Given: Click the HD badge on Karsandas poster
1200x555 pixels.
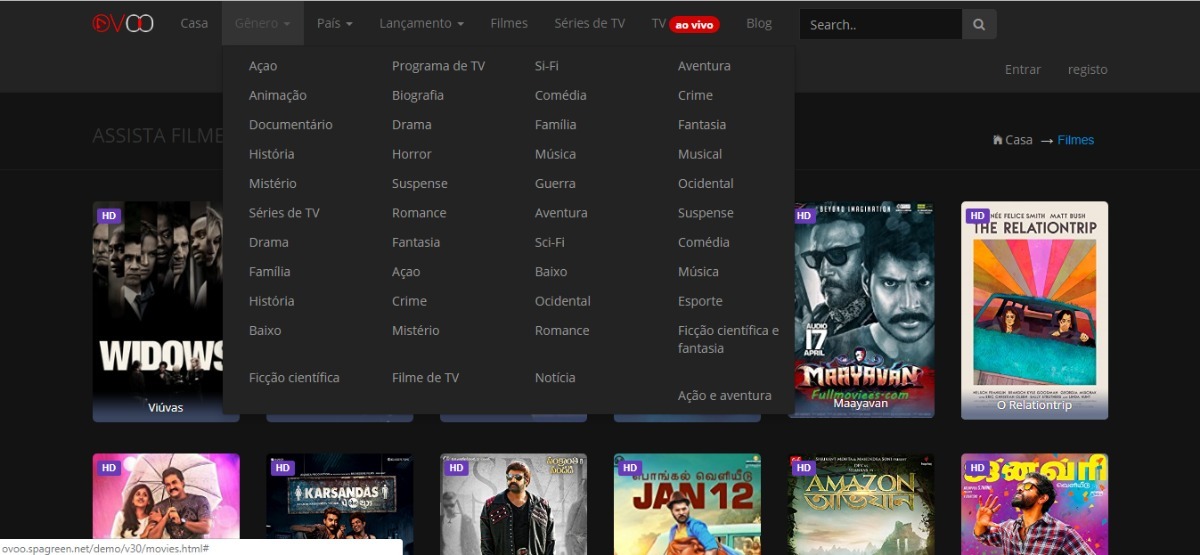Looking at the screenshot, I should 282,467.
